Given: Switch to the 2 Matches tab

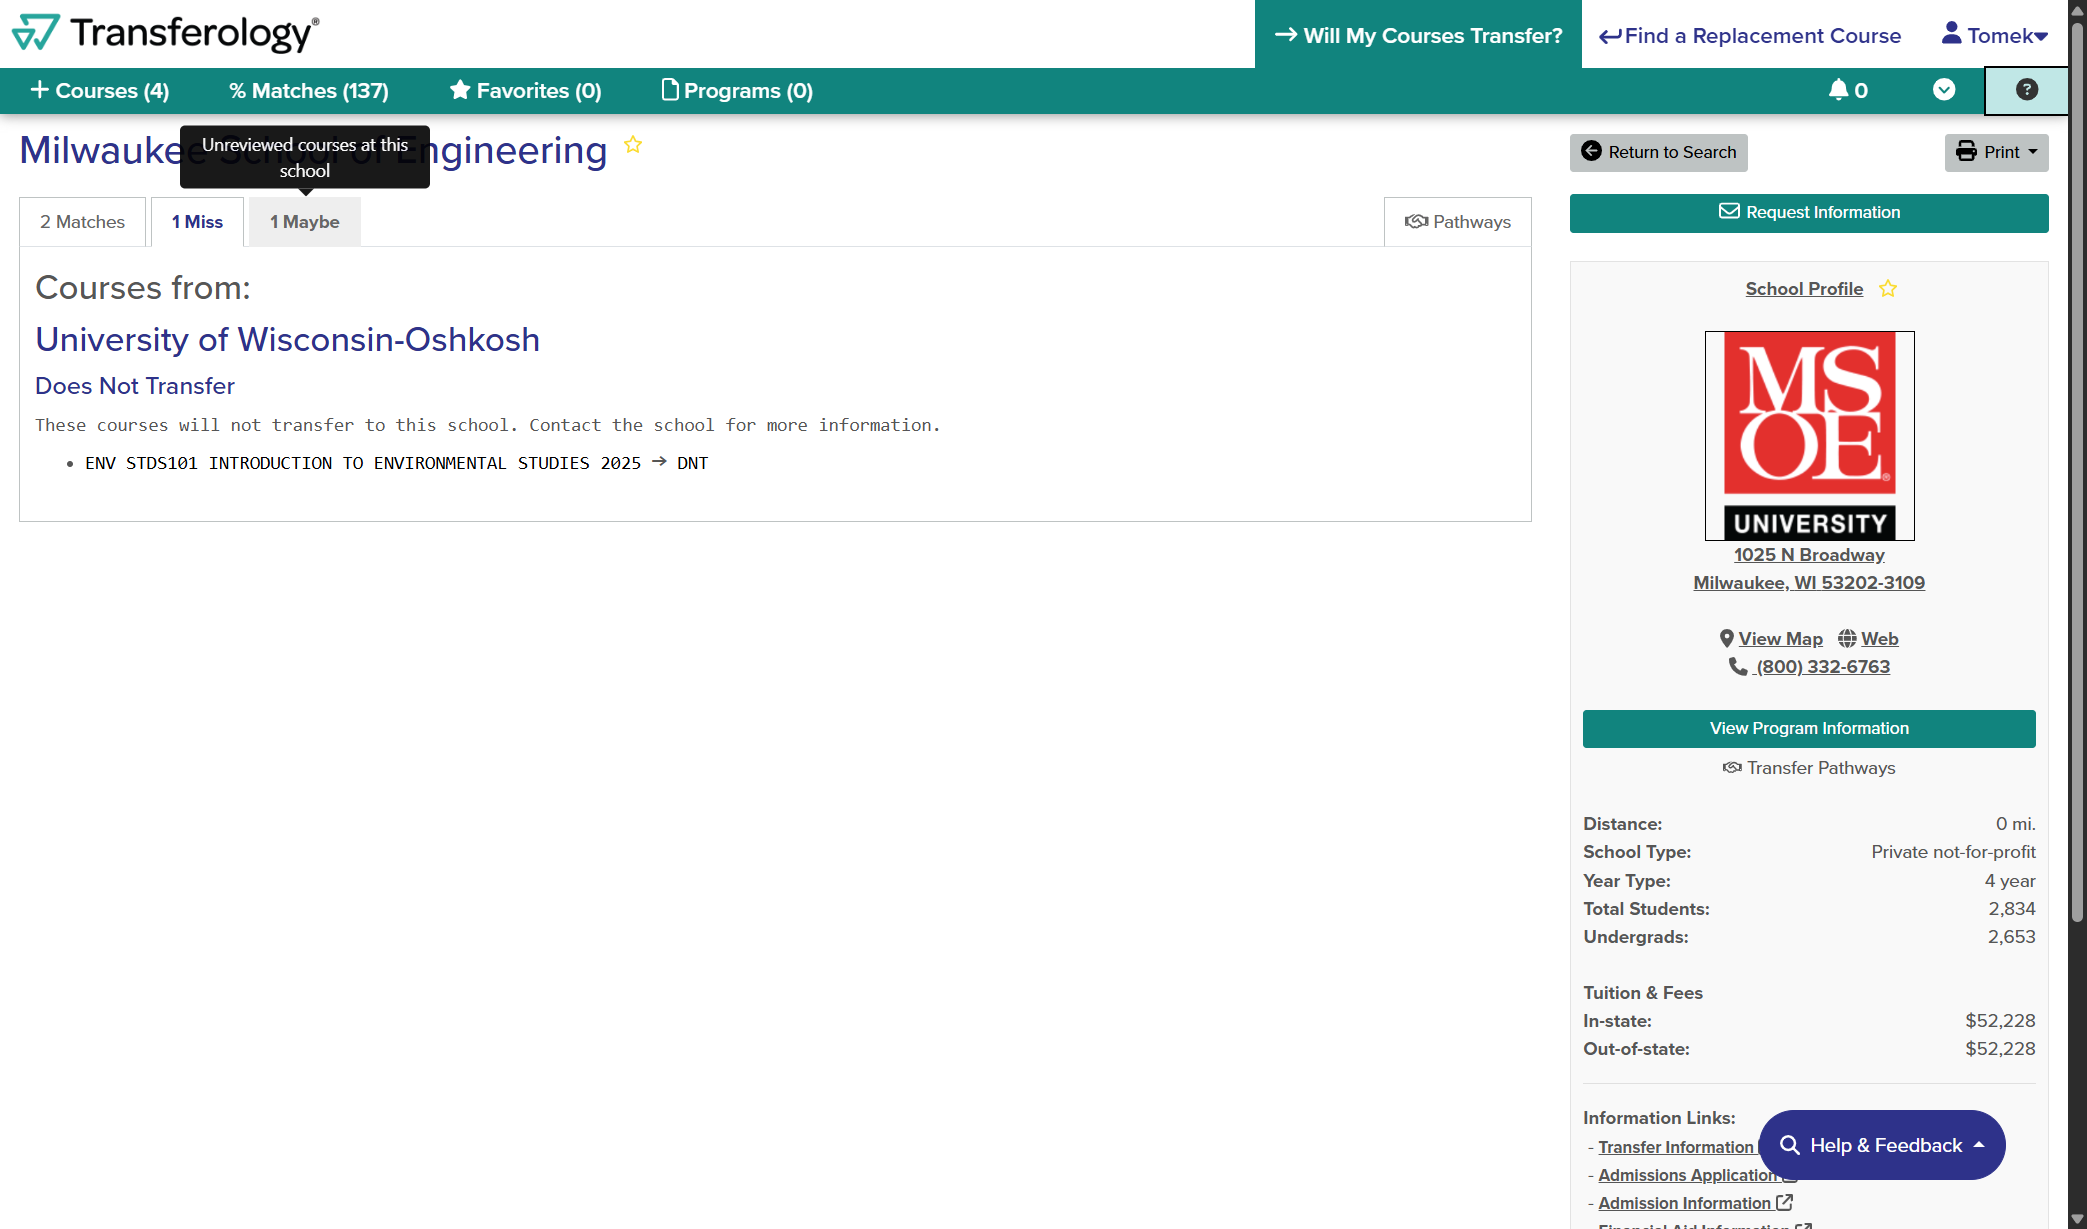Looking at the screenshot, I should pyautogui.click(x=82, y=222).
